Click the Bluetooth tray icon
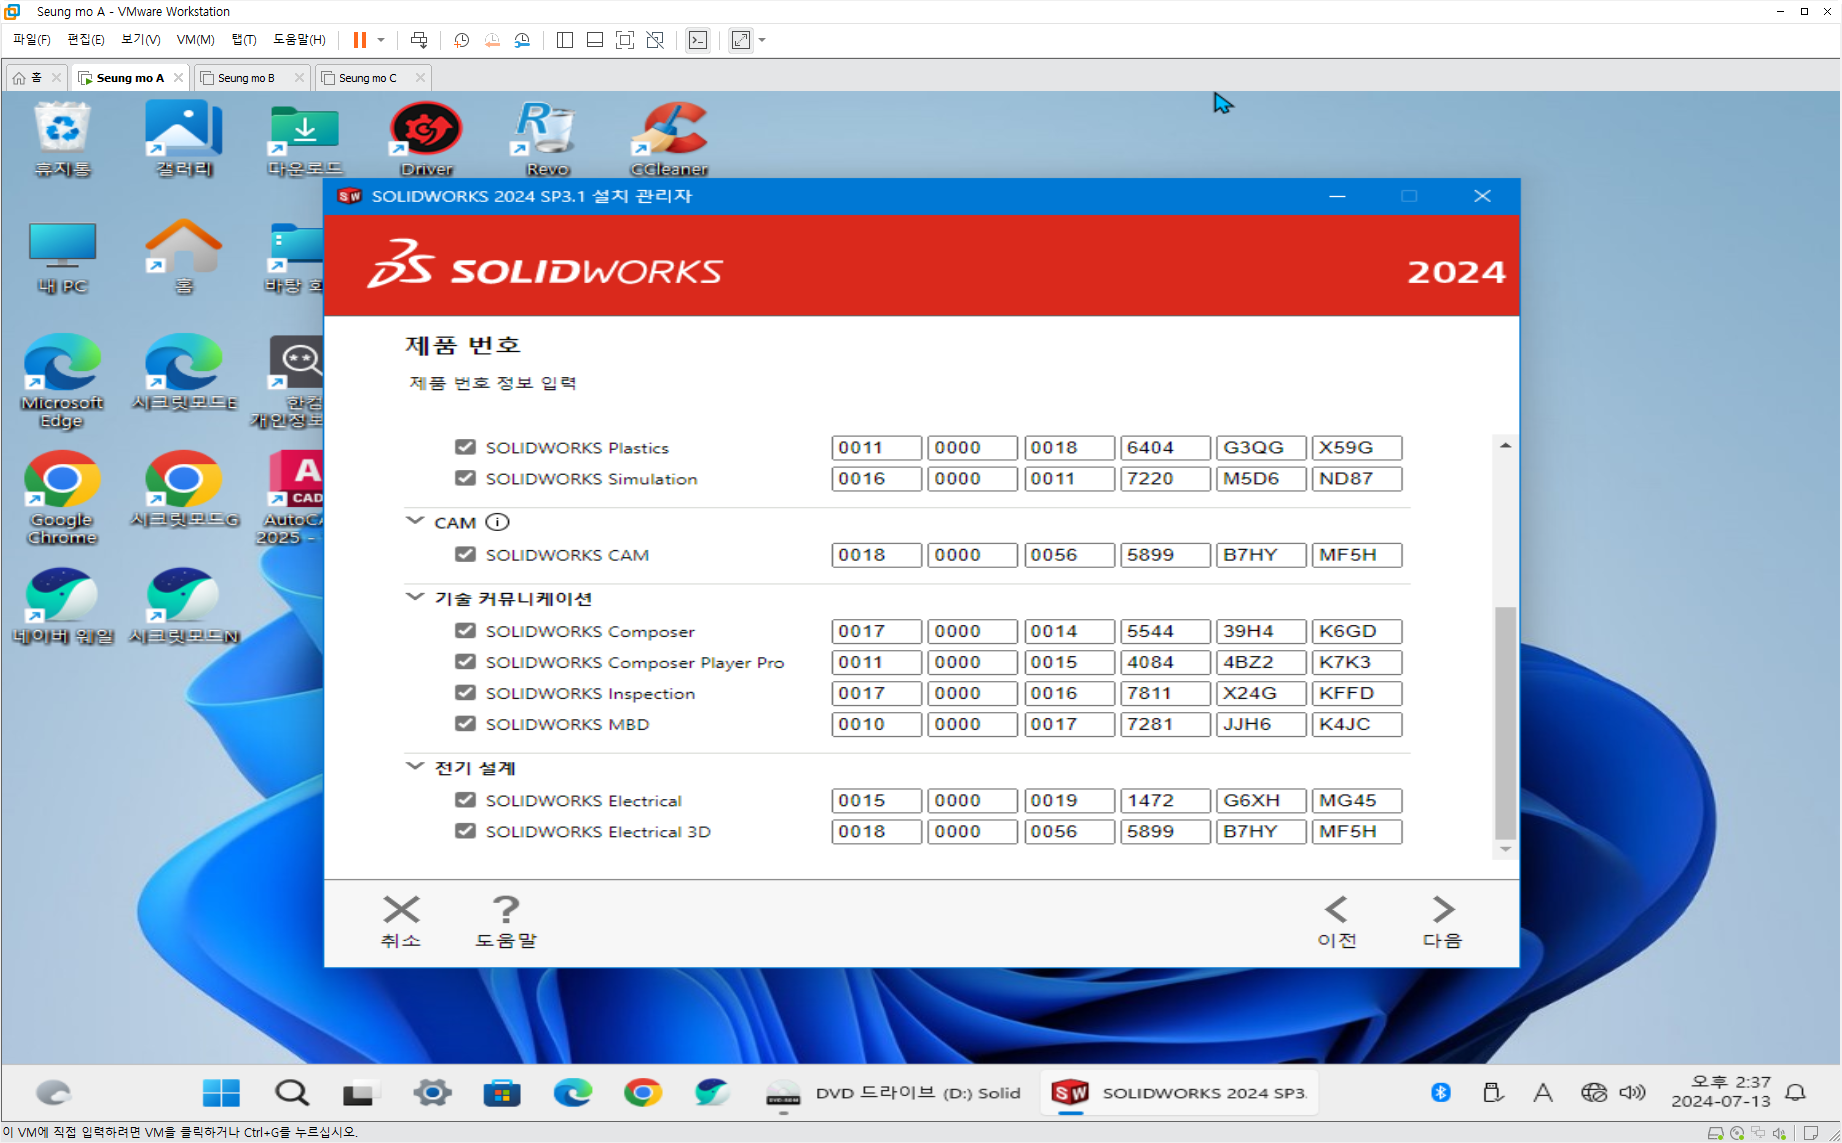The image size is (1842, 1143). [1440, 1093]
